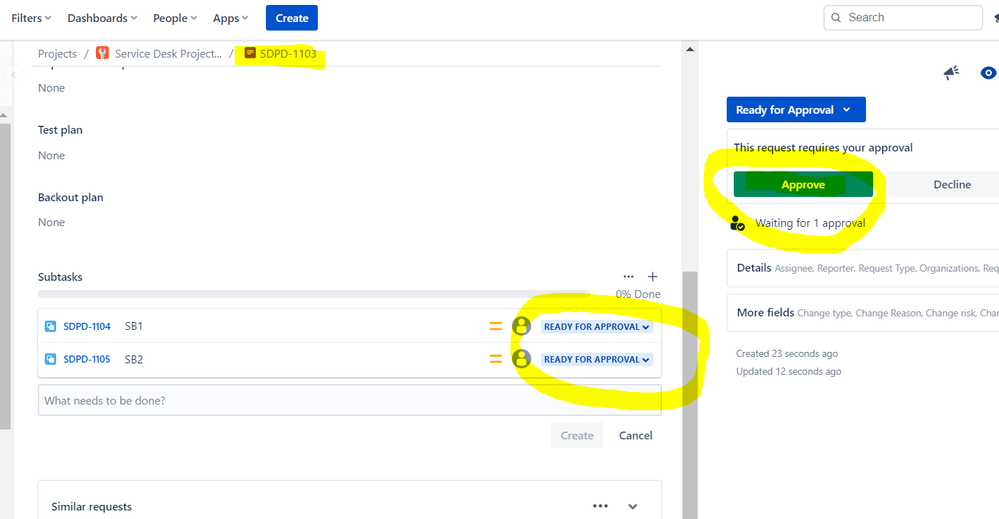Image resolution: width=999 pixels, height=519 pixels.
Task: Open the Dashboards menu
Action: (102, 18)
